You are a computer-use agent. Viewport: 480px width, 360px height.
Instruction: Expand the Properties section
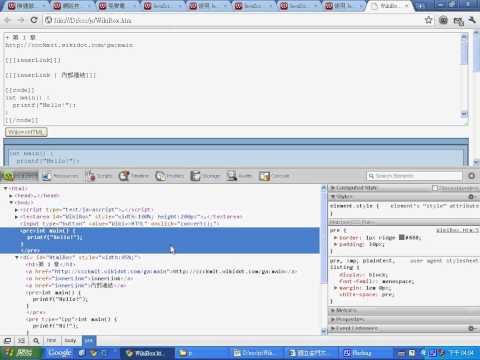[347, 319]
